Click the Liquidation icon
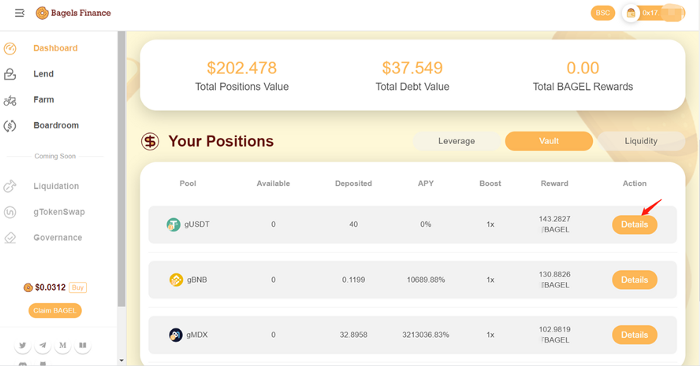Viewport: 700px width, 366px height. 10,186
